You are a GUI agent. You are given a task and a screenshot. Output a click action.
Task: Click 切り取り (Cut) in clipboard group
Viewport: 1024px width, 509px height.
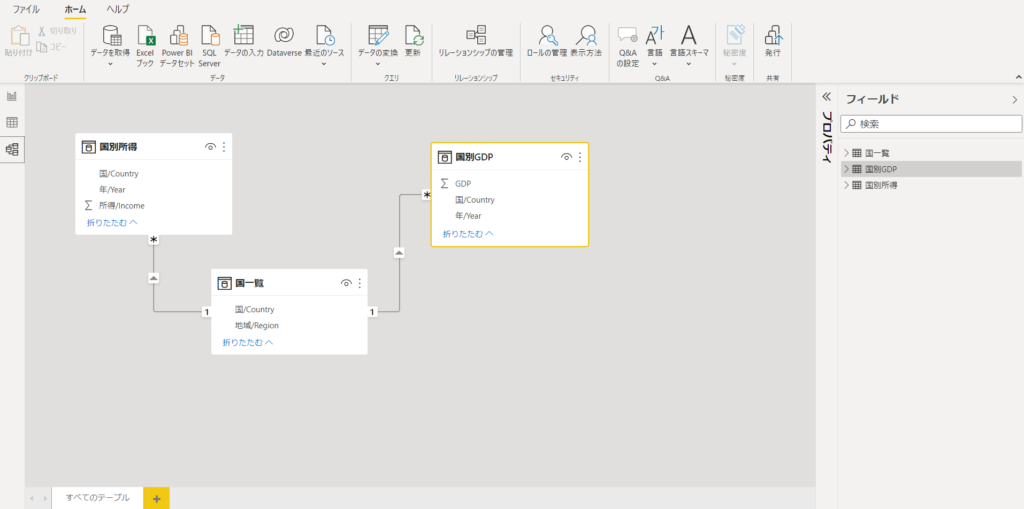tap(57, 31)
